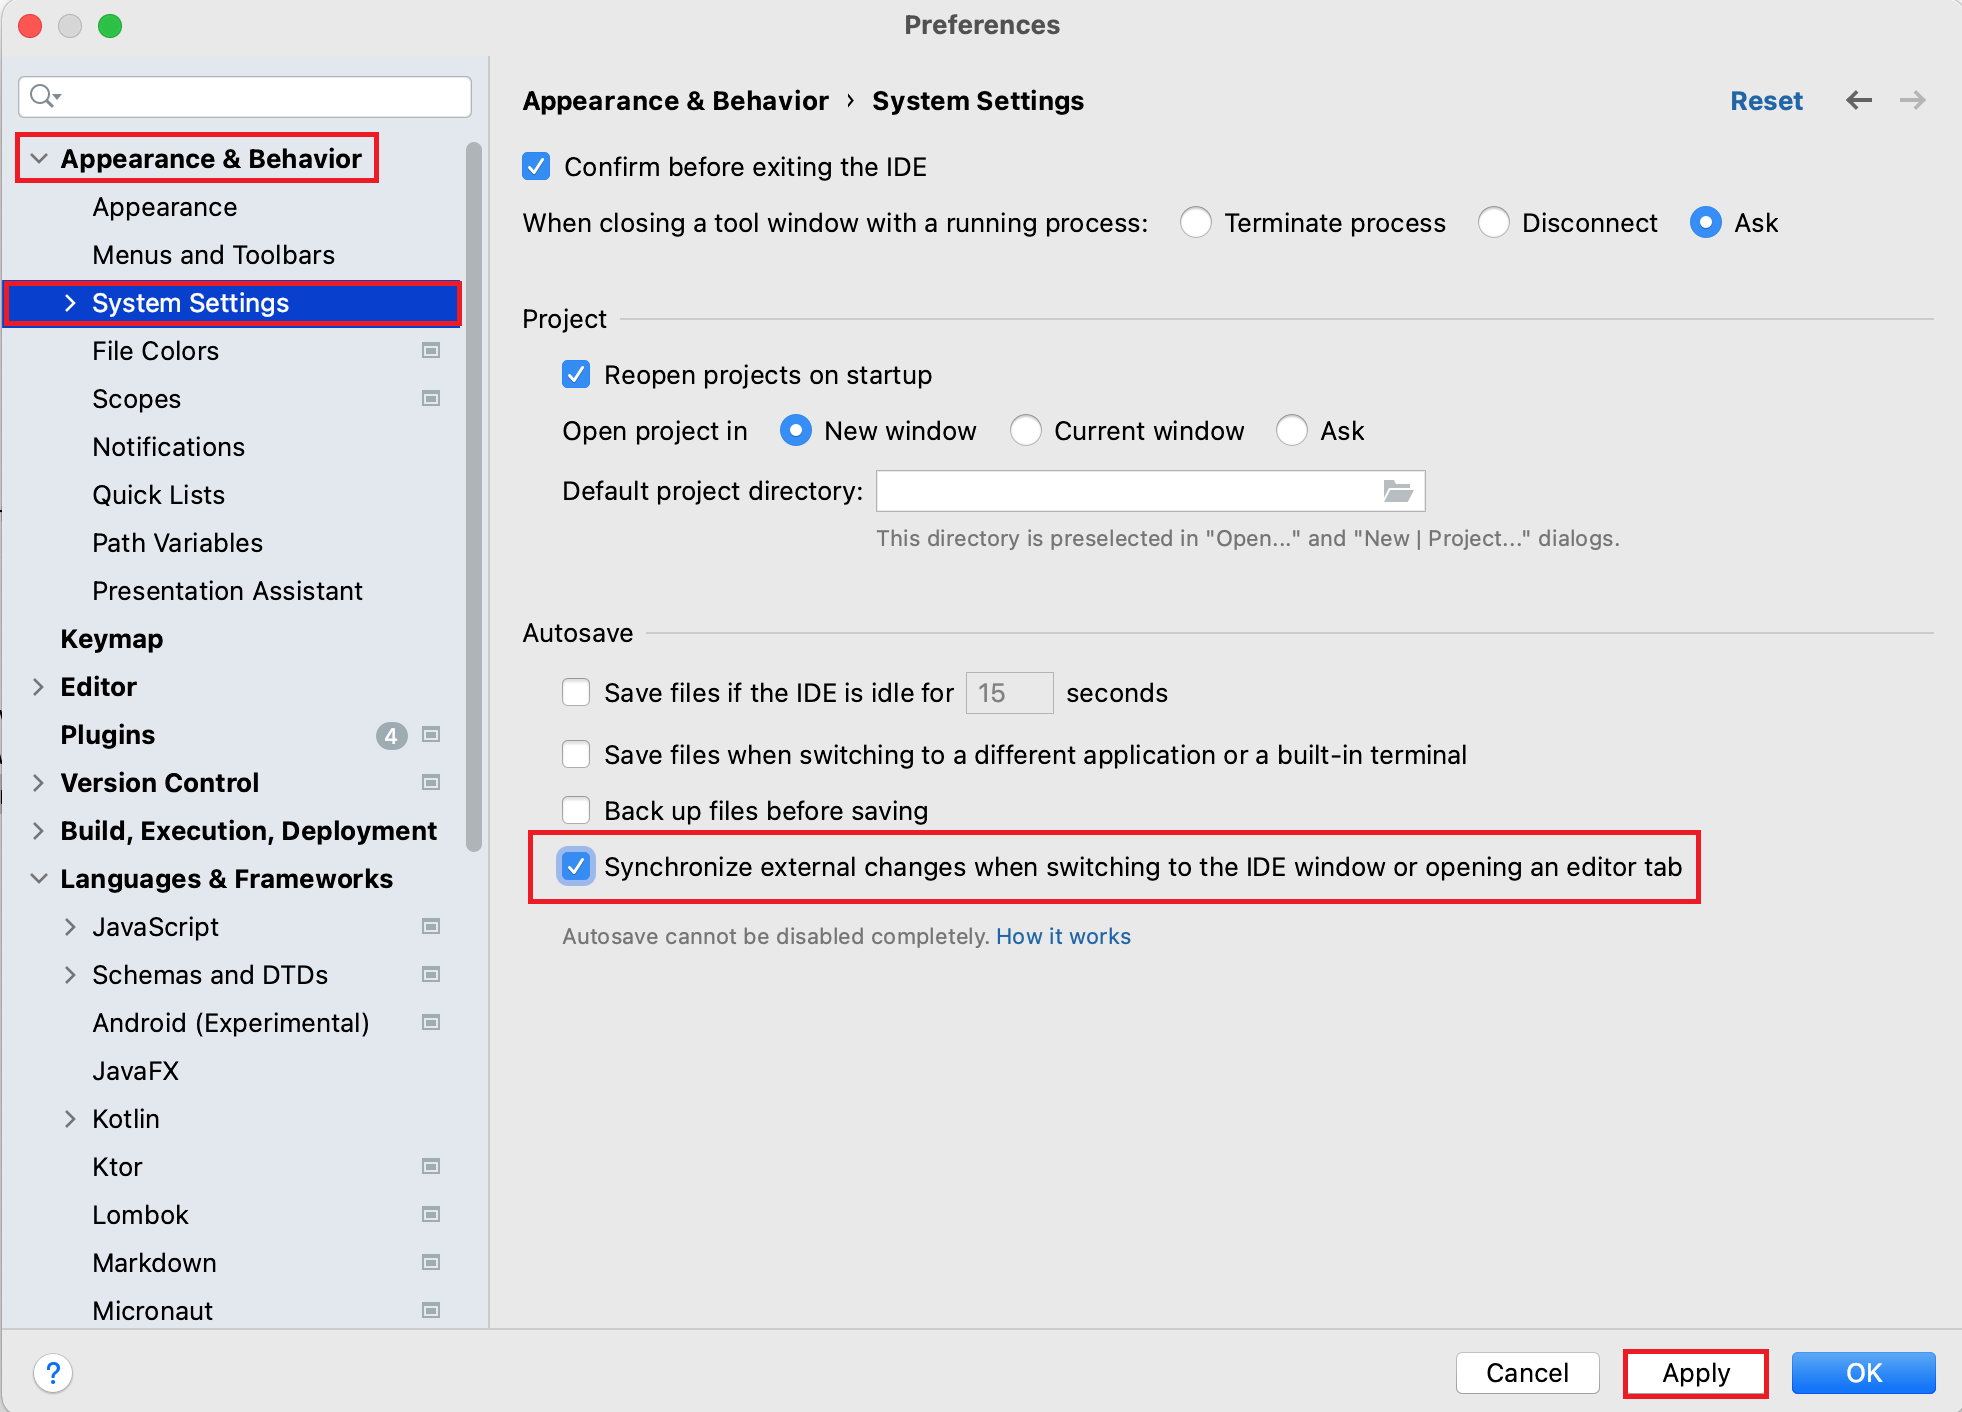Screen dimensions: 1962x1412
Task: Click project-level settings icon beside File Colors
Action: tap(431, 350)
